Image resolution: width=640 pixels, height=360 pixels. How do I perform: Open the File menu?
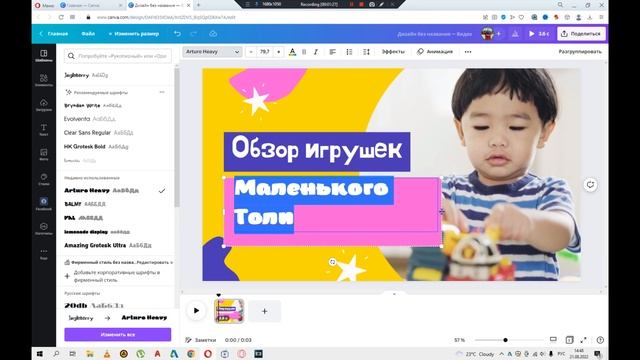88,34
